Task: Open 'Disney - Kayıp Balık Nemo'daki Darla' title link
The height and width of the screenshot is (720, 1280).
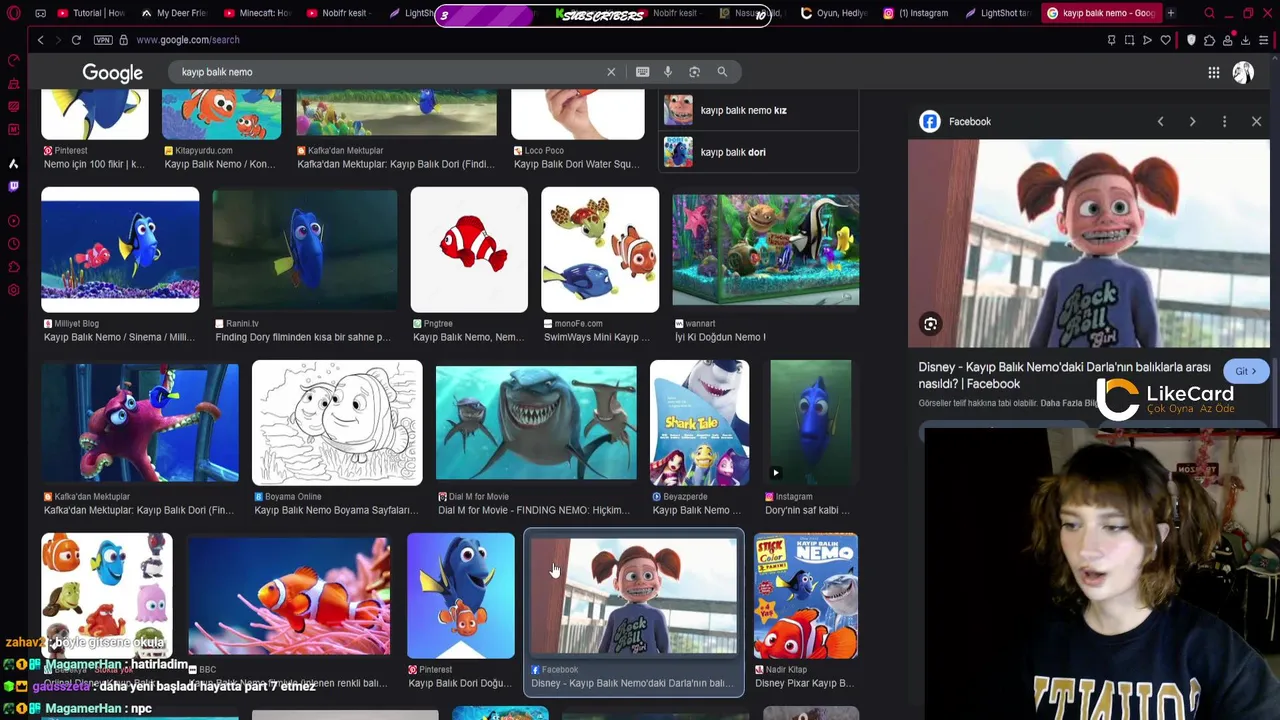Action: pos(1064,375)
